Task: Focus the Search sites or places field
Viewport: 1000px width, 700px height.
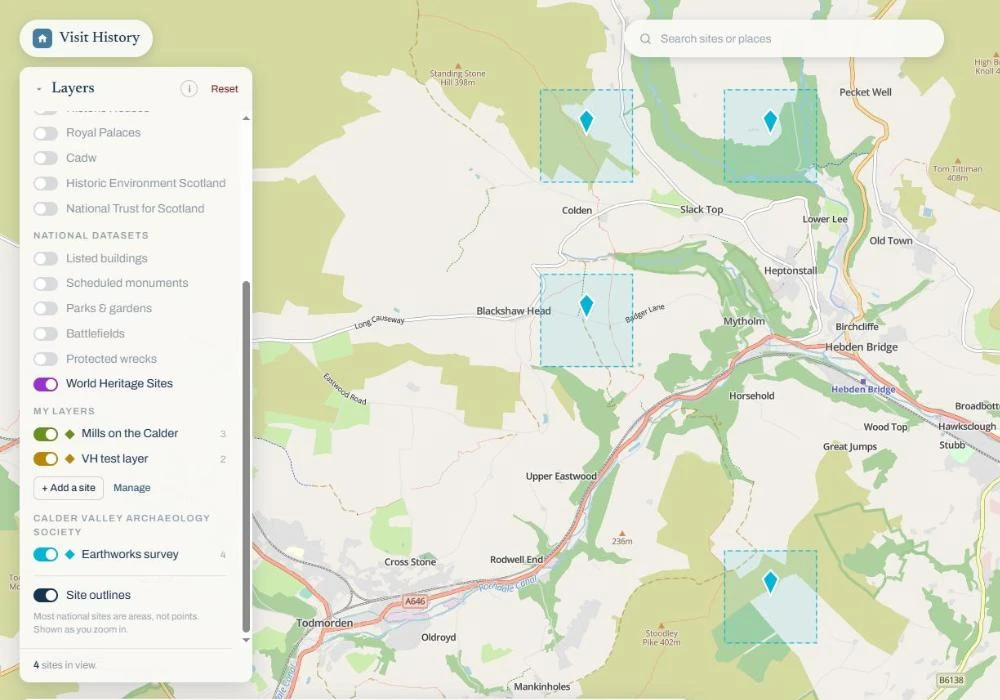Action: tap(784, 39)
